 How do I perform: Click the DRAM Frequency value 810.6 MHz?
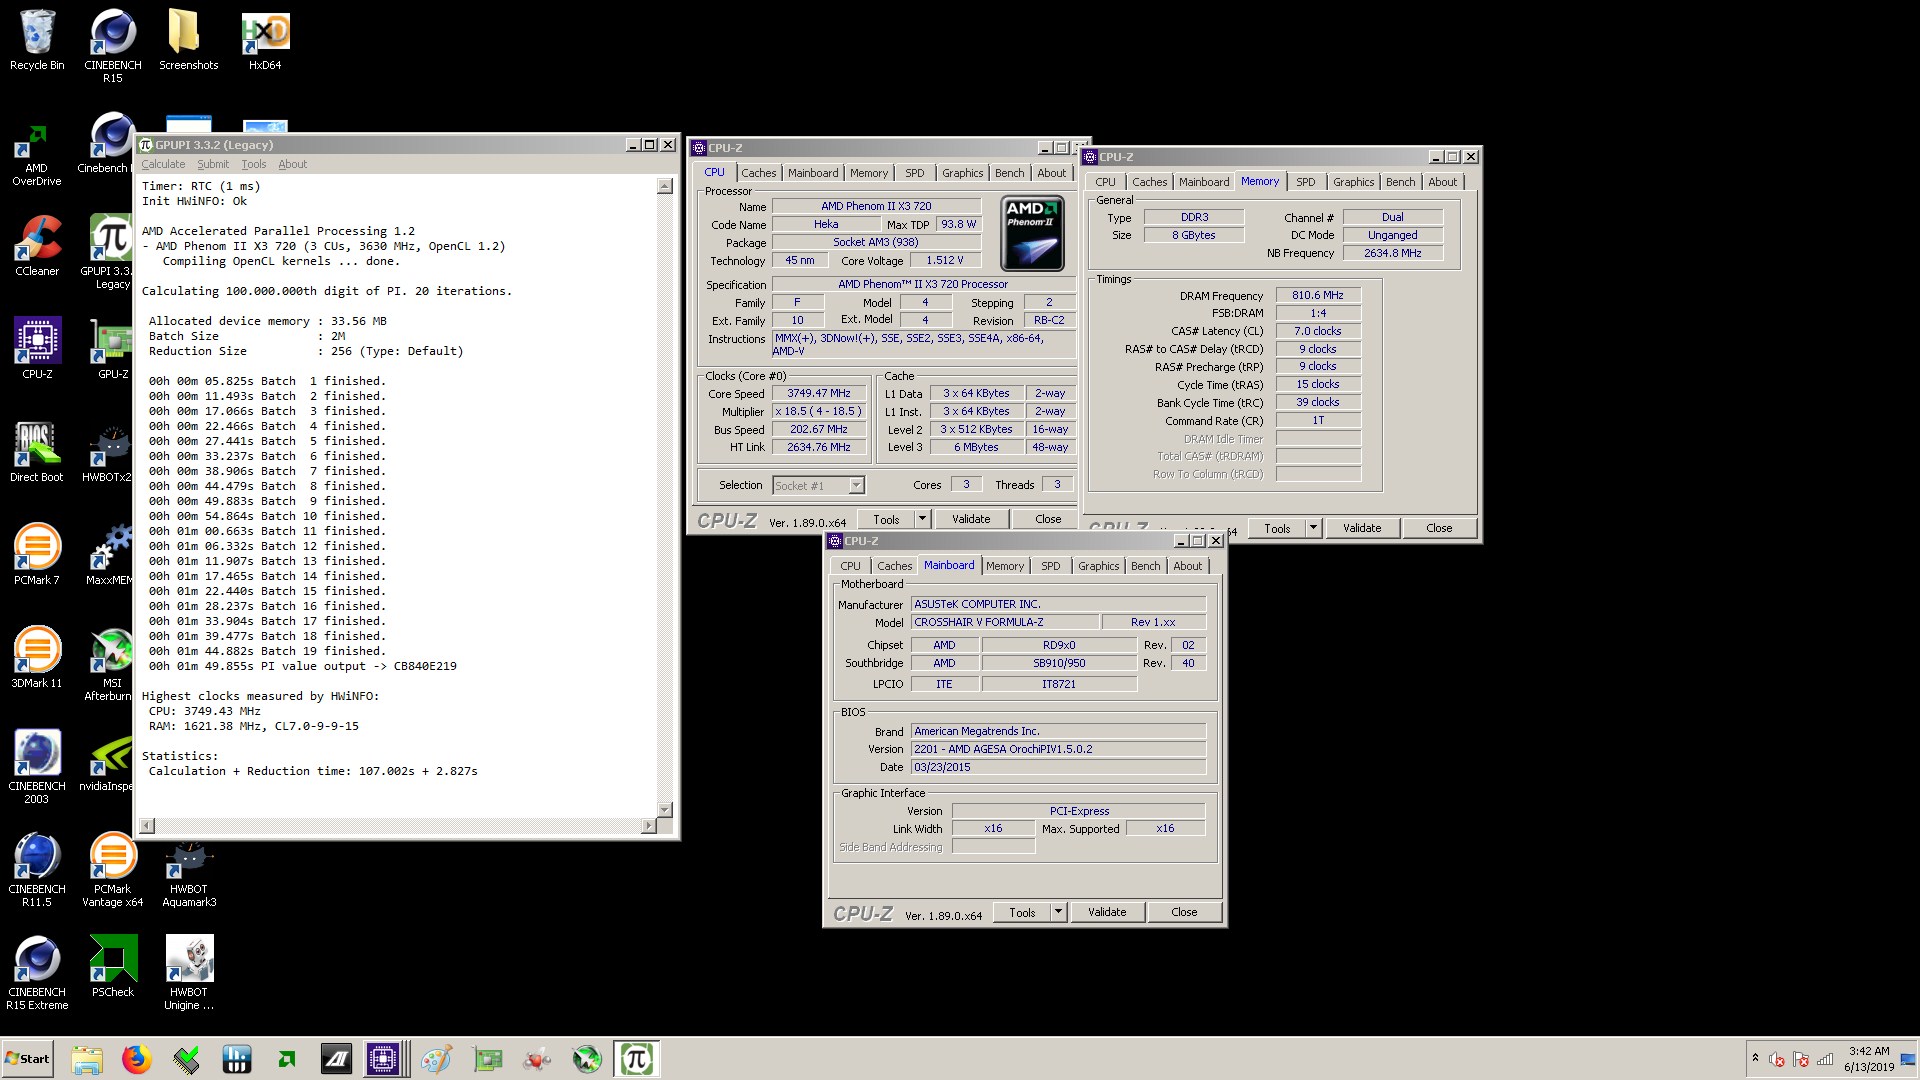[1317, 295]
